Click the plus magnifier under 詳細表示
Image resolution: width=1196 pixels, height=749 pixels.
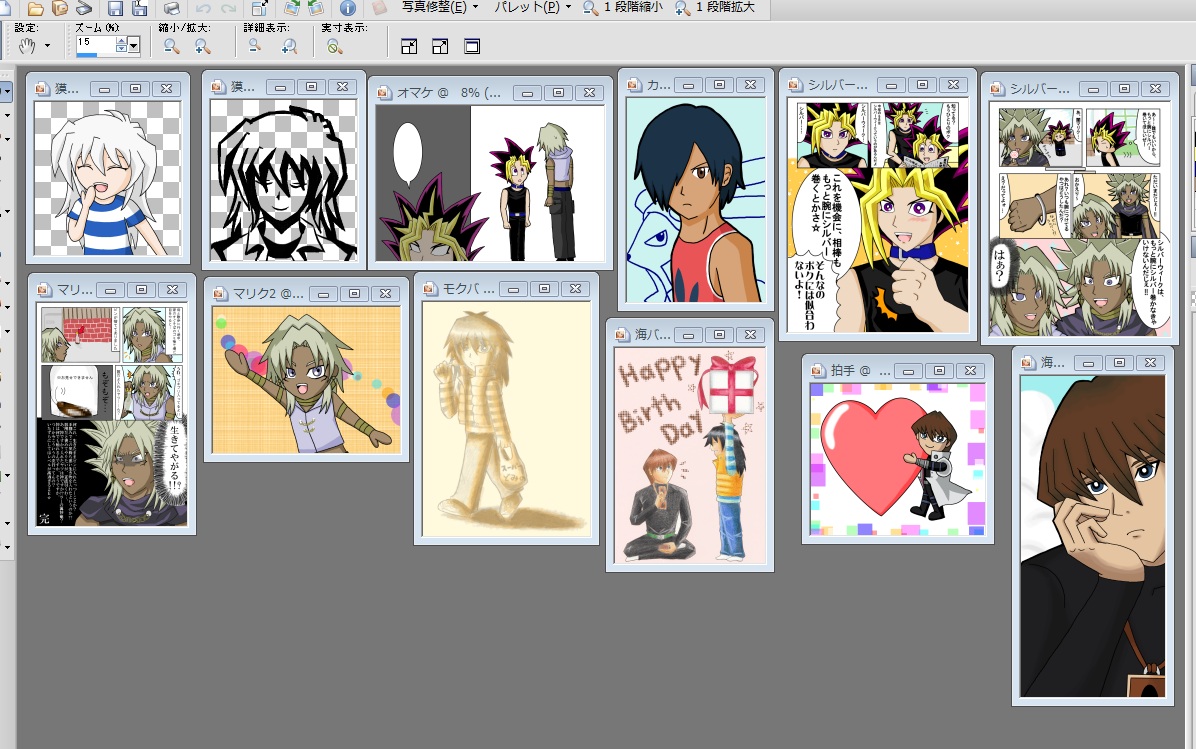tap(288, 47)
